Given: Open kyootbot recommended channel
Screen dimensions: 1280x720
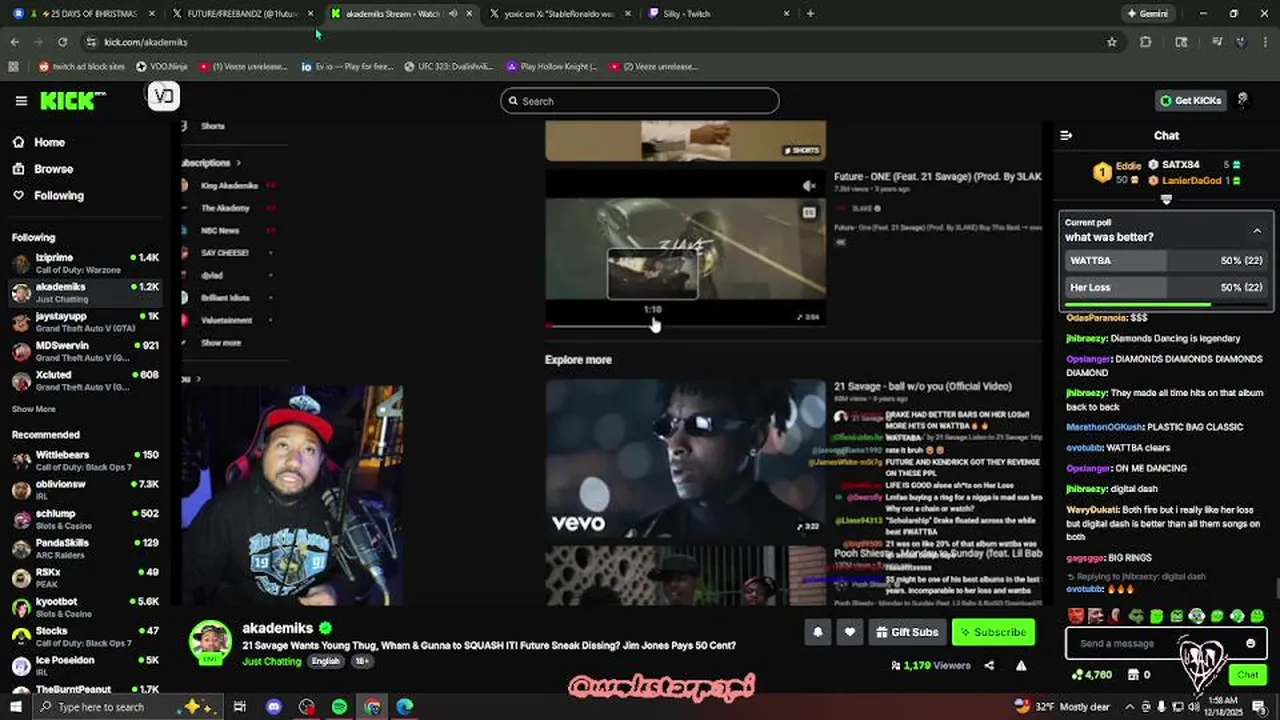Looking at the screenshot, I should pyautogui.click(x=86, y=607).
